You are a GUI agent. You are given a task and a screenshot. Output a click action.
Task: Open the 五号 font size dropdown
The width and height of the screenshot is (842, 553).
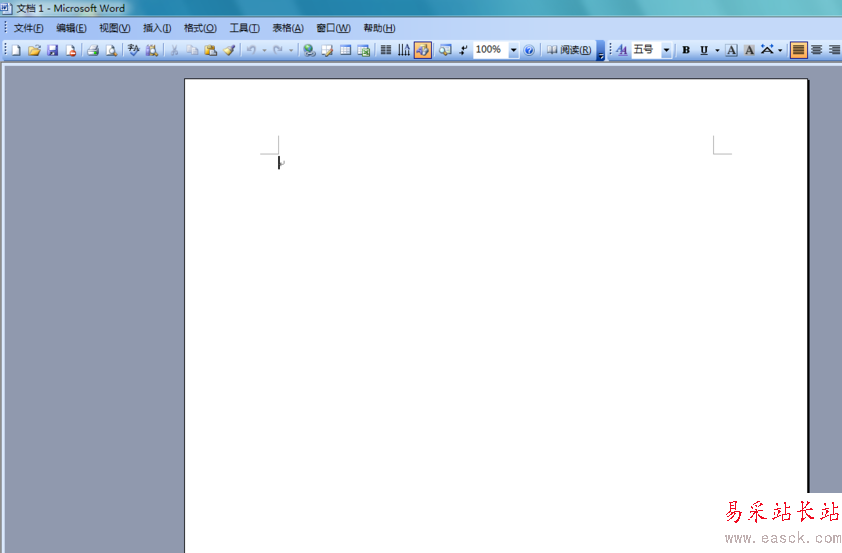coord(666,50)
